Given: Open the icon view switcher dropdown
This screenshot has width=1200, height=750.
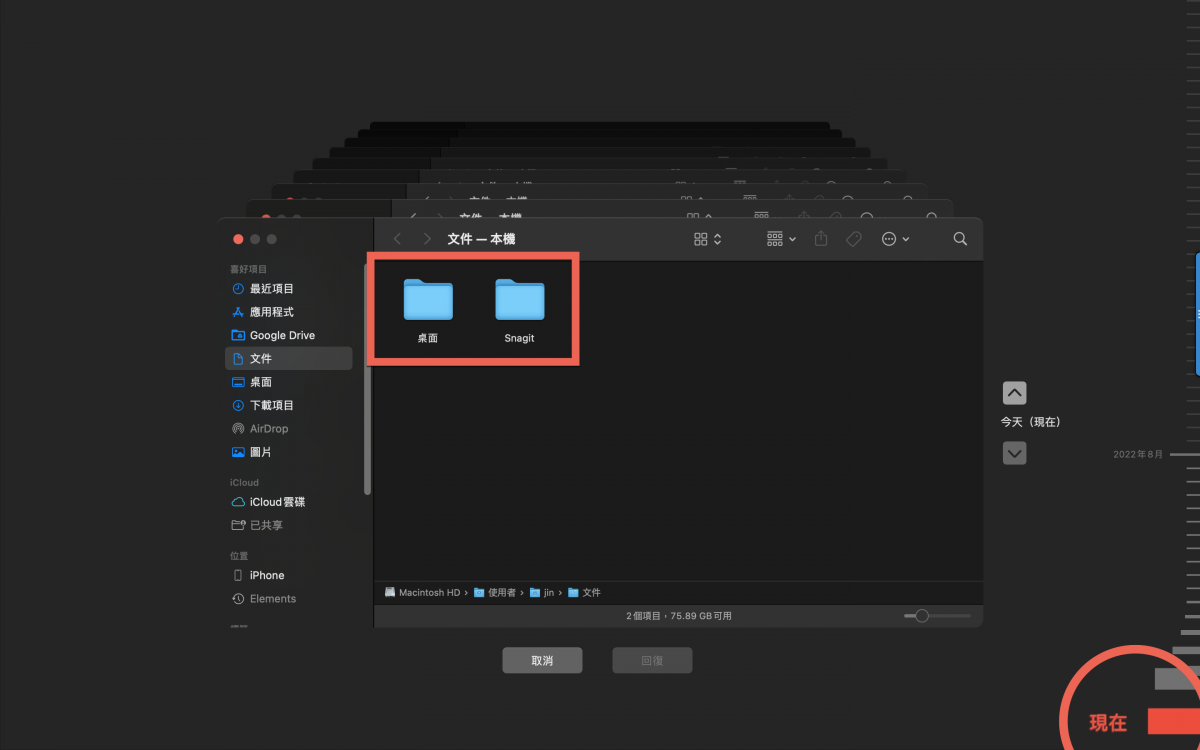Looking at the screenshot, I should coord(707,239).
